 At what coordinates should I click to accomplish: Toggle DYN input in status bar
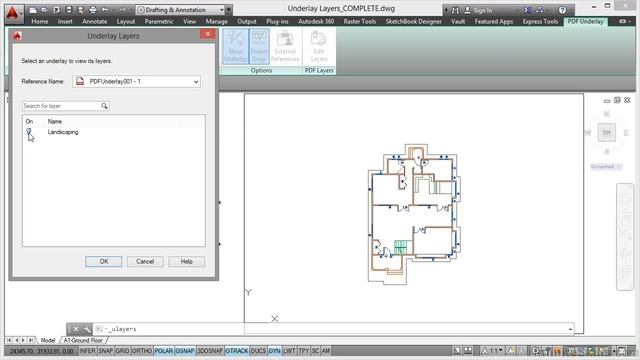[x=275, y=351]
